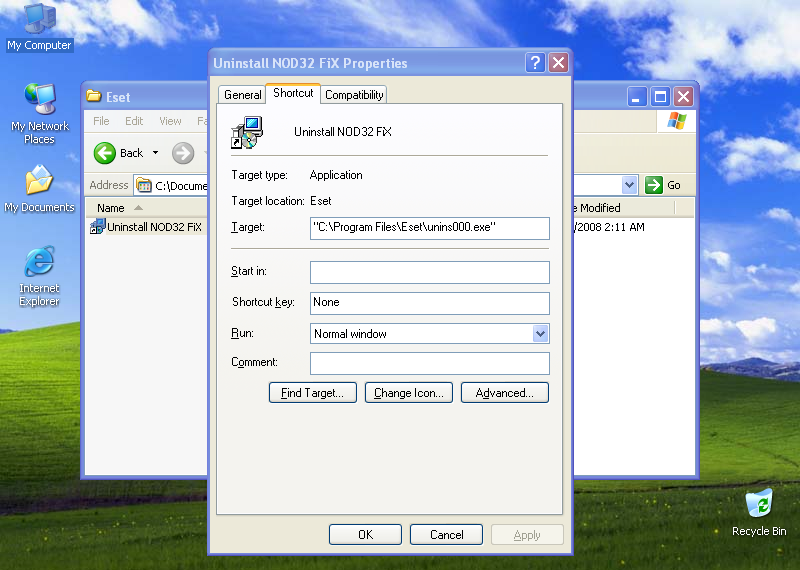Click the folder icon in the Address bar
The height and width of the screenshot is (570, 800).
pos(144,185)
